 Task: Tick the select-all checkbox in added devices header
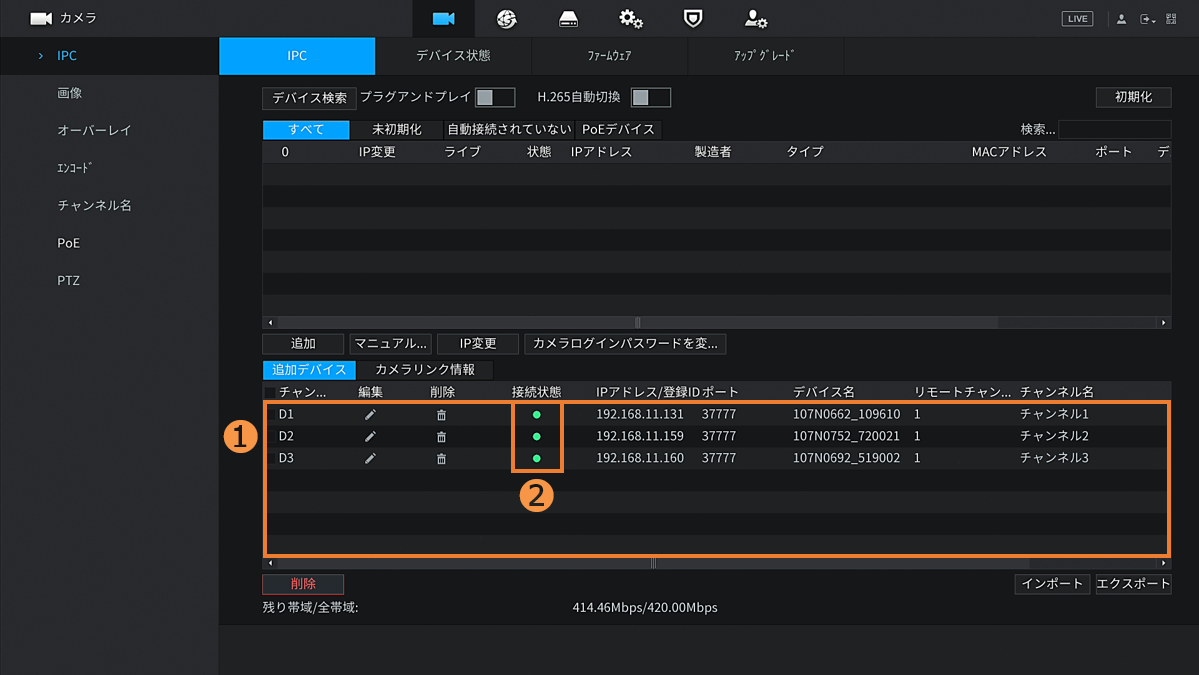tap(270, 393)
